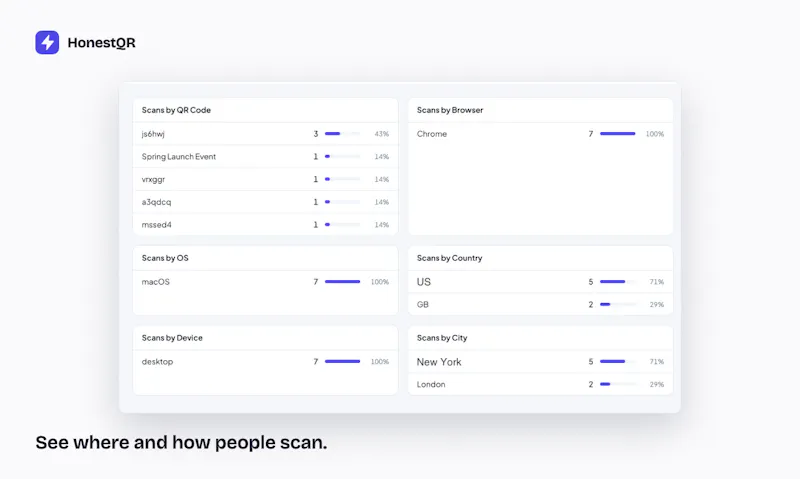Click the 29% value for GB
Viewport: 800px width, 479px height.
[x=657, y=305]
